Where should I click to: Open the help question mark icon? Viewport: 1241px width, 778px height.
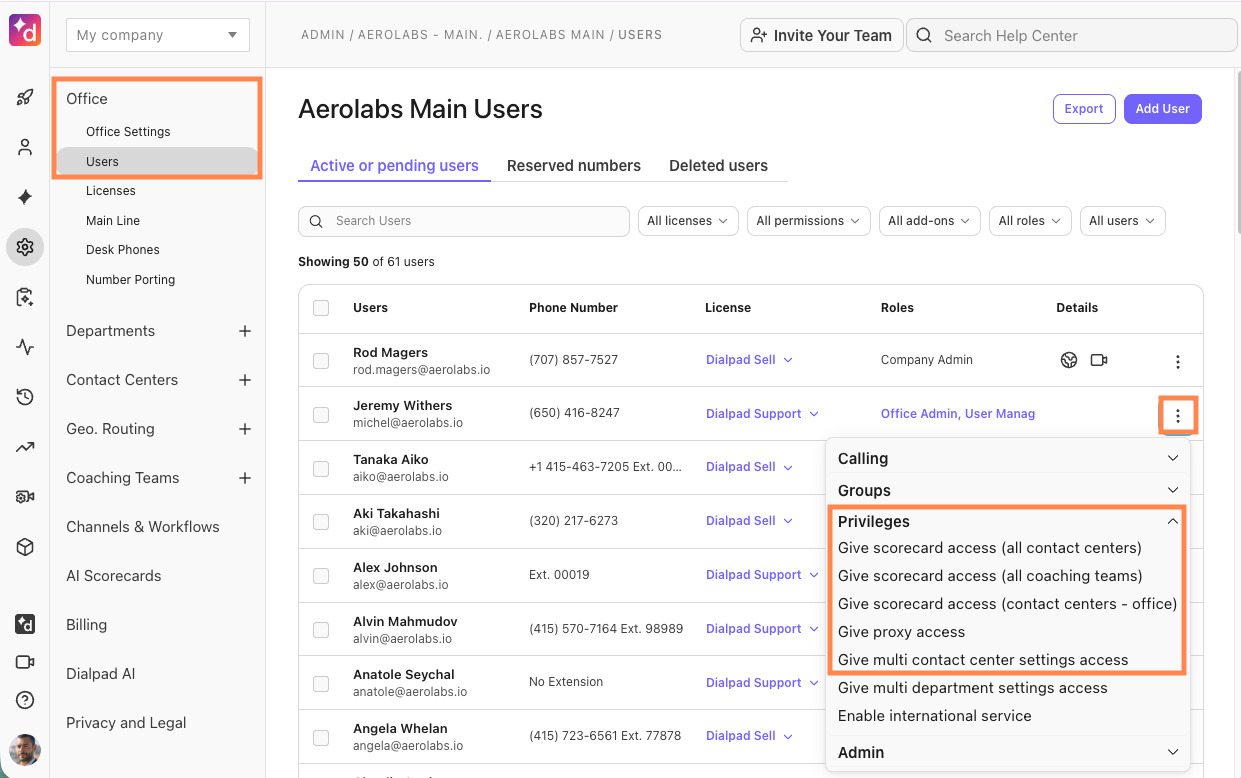pos(25,700)
